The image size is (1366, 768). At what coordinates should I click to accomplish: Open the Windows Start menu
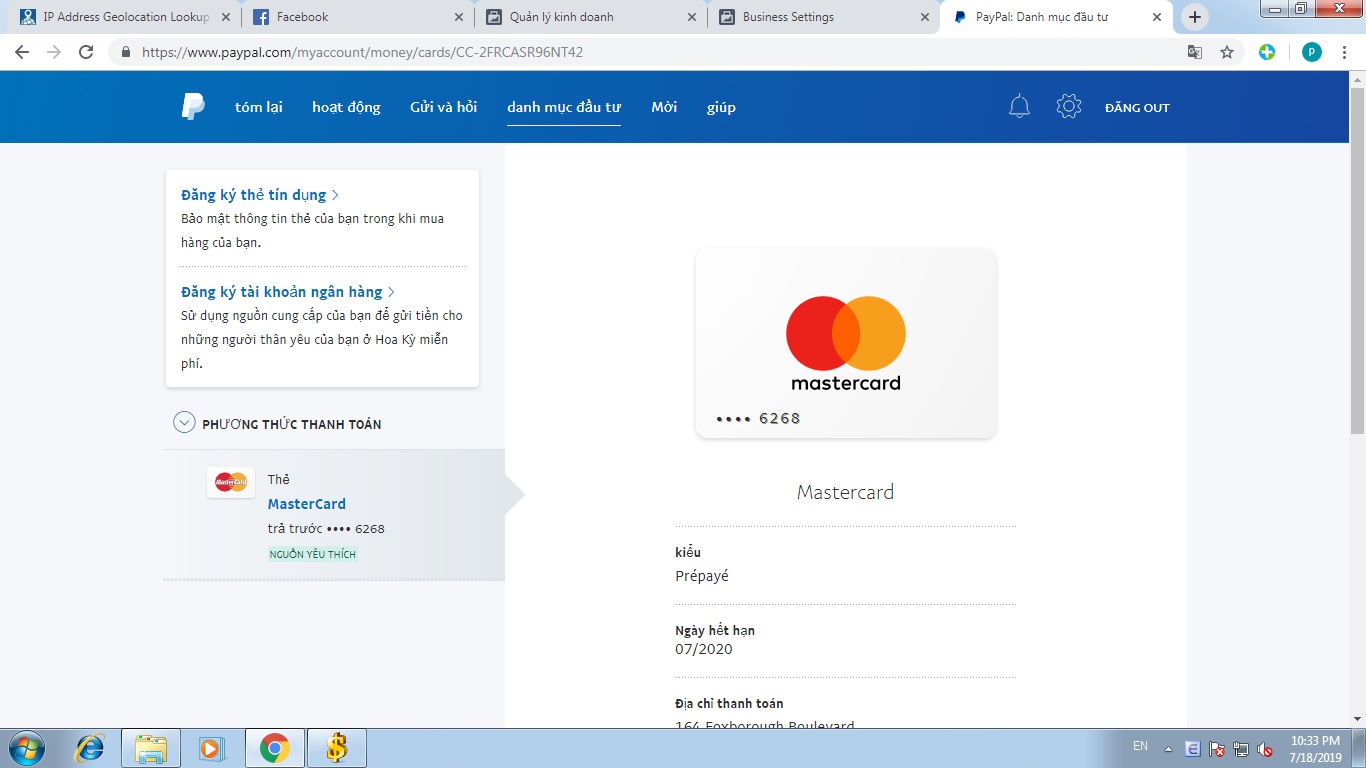(x=27, y=748)
